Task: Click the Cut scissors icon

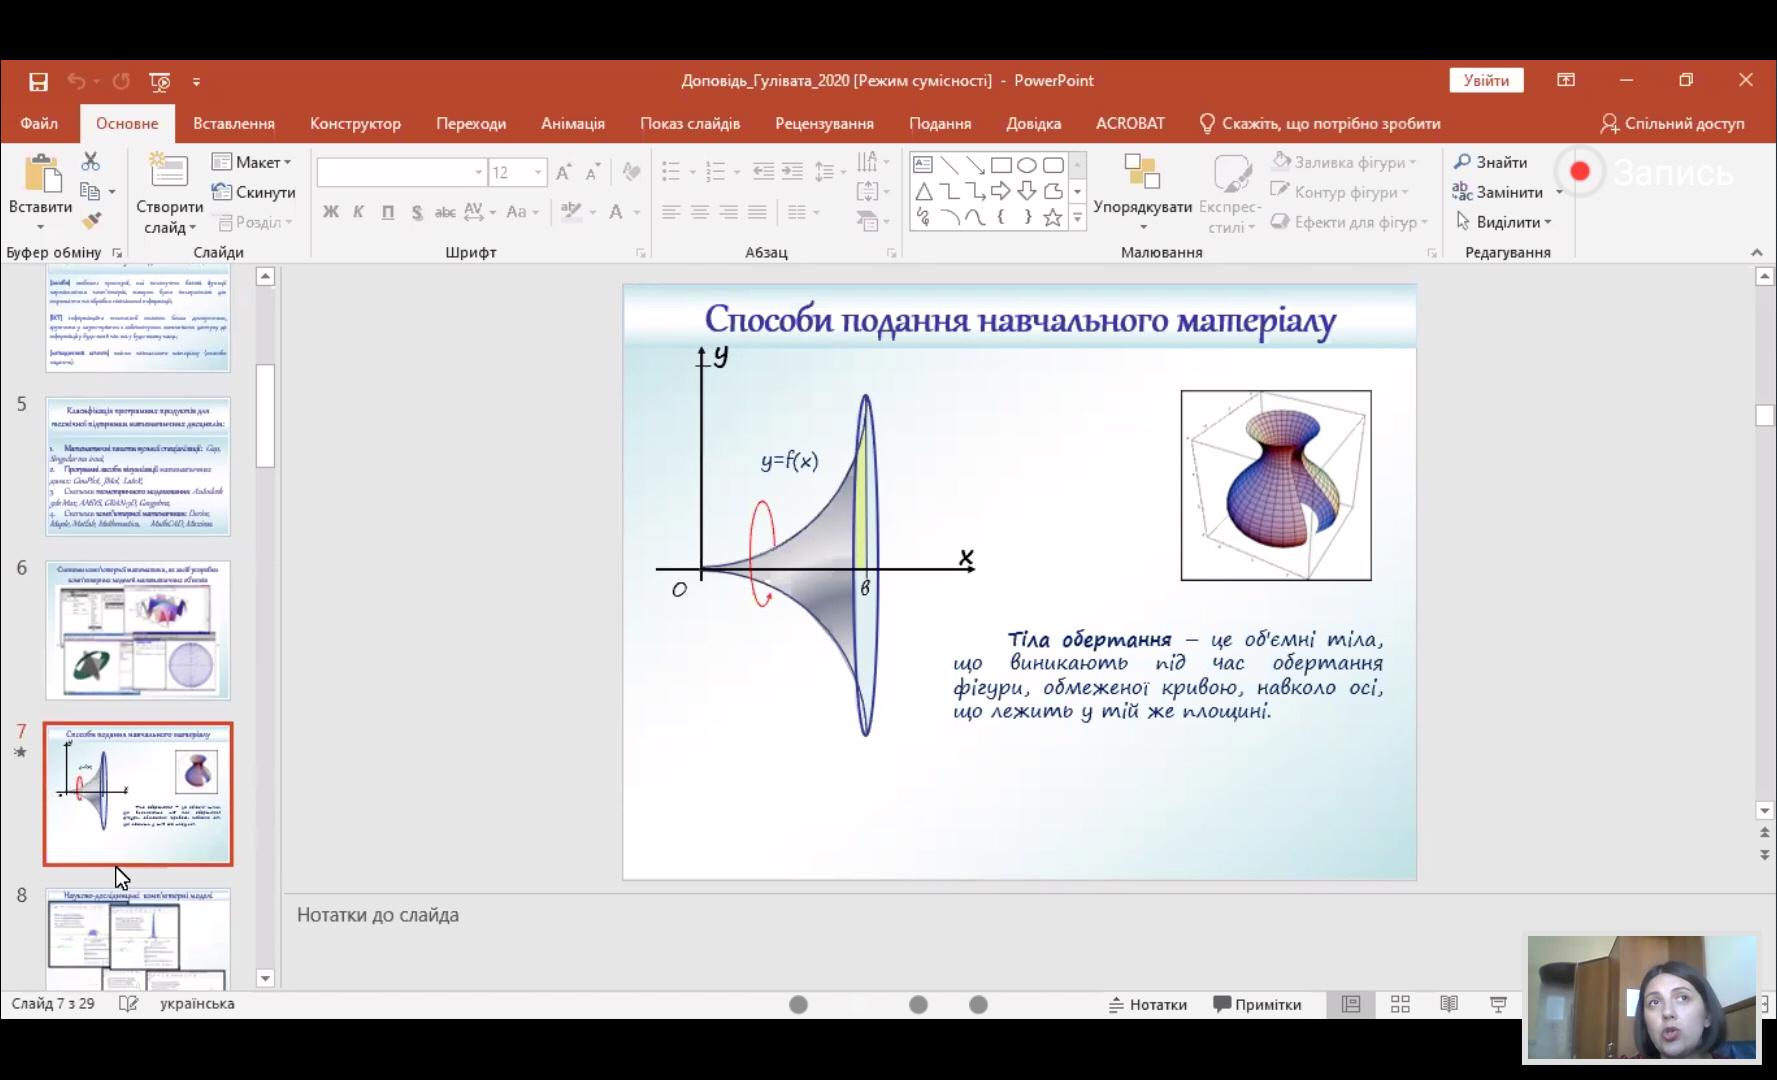Action: 91,161
